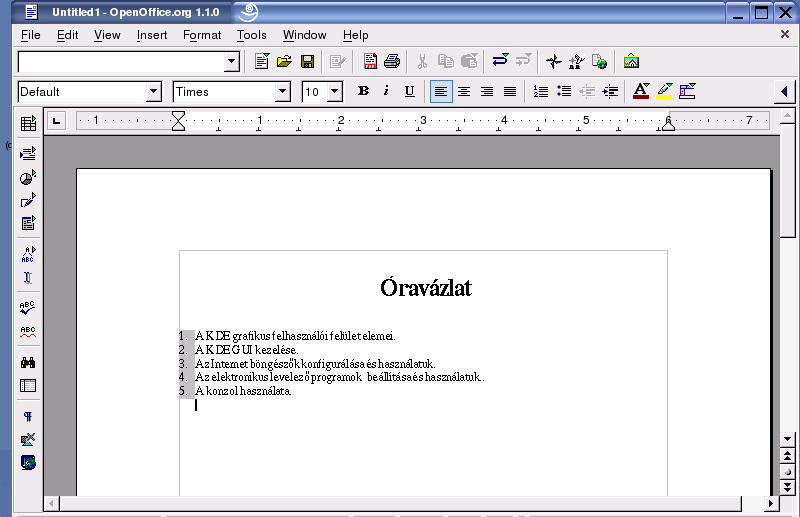Set Align Right paragraph alignment
800x517 pixels.
coord(487,91)
